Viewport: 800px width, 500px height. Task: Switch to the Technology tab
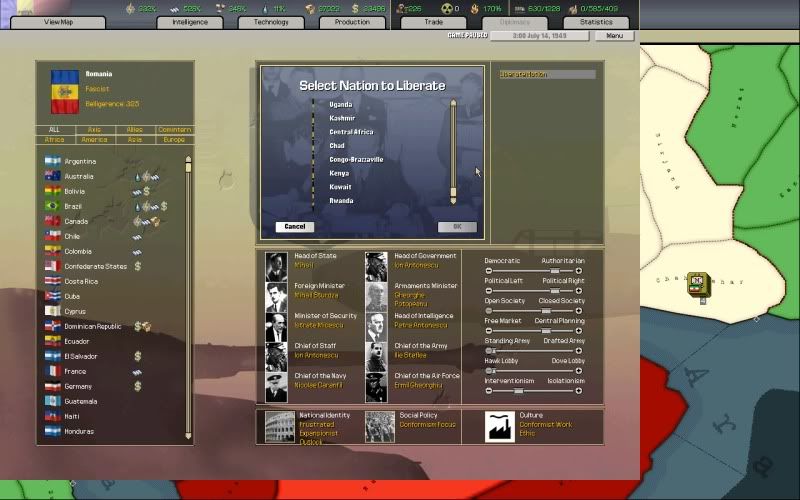click(271, 22)
